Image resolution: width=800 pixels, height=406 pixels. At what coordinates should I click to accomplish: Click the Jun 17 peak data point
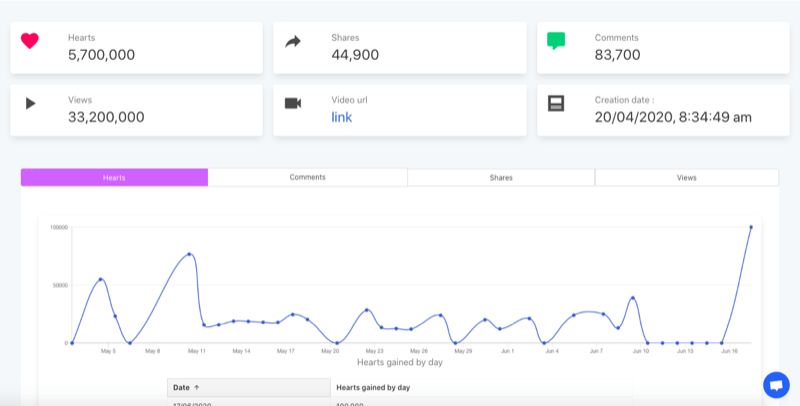pyautogui.click(x=751, y=227)
